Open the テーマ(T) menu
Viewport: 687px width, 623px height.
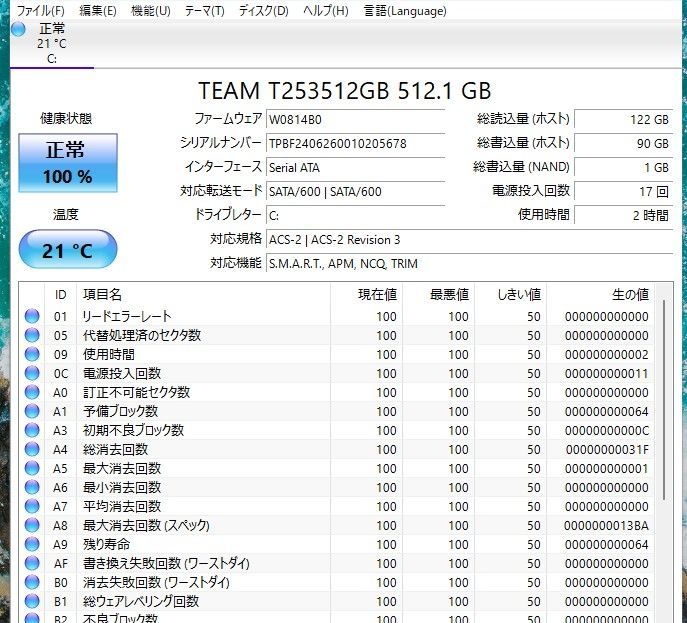204,11
